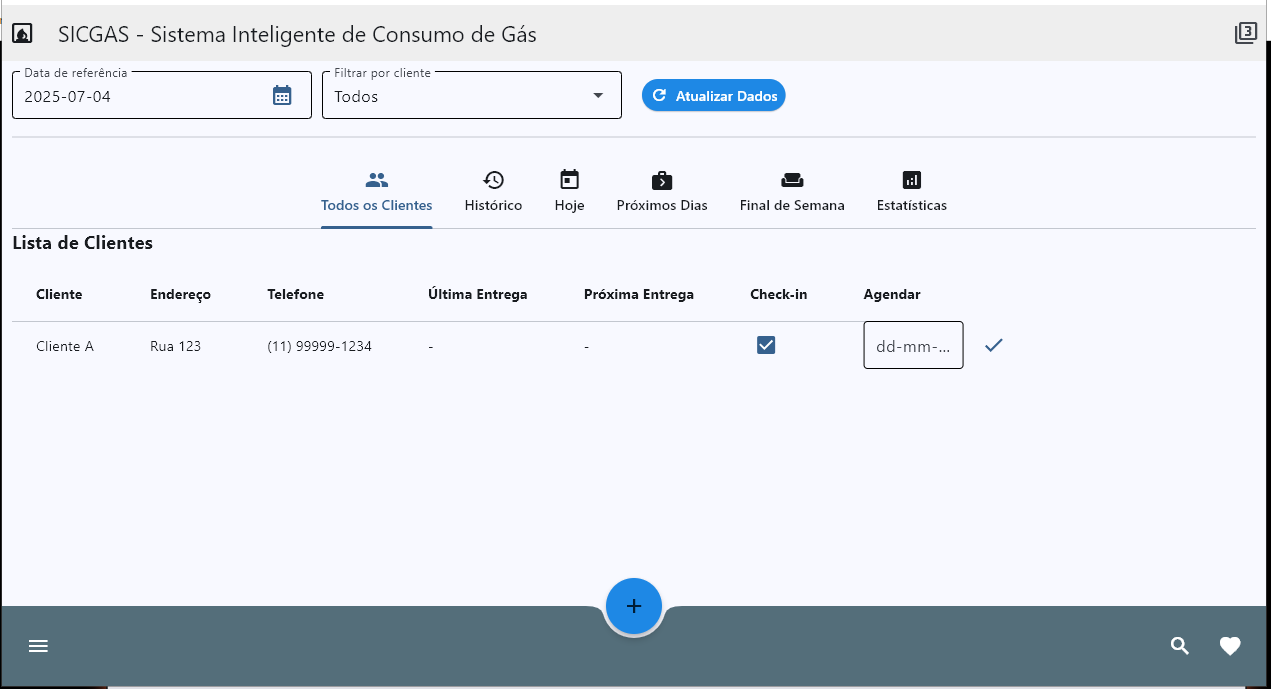Switch to the Histórico tab
This screenshot has height=689, width=1271.
(x=493, y=192)
